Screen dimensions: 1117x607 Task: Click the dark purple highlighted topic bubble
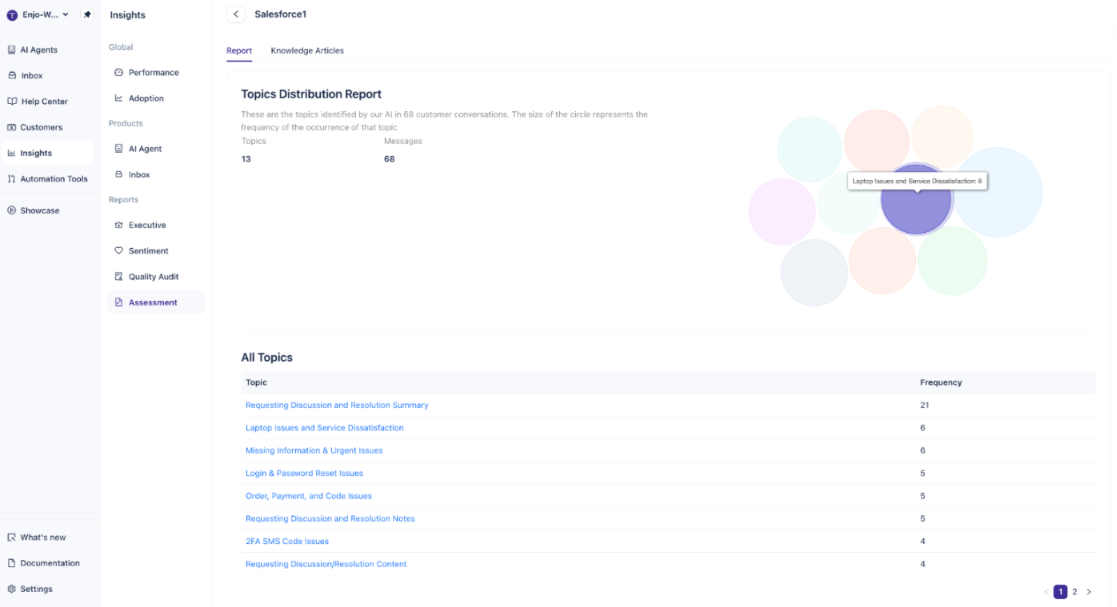915,201
